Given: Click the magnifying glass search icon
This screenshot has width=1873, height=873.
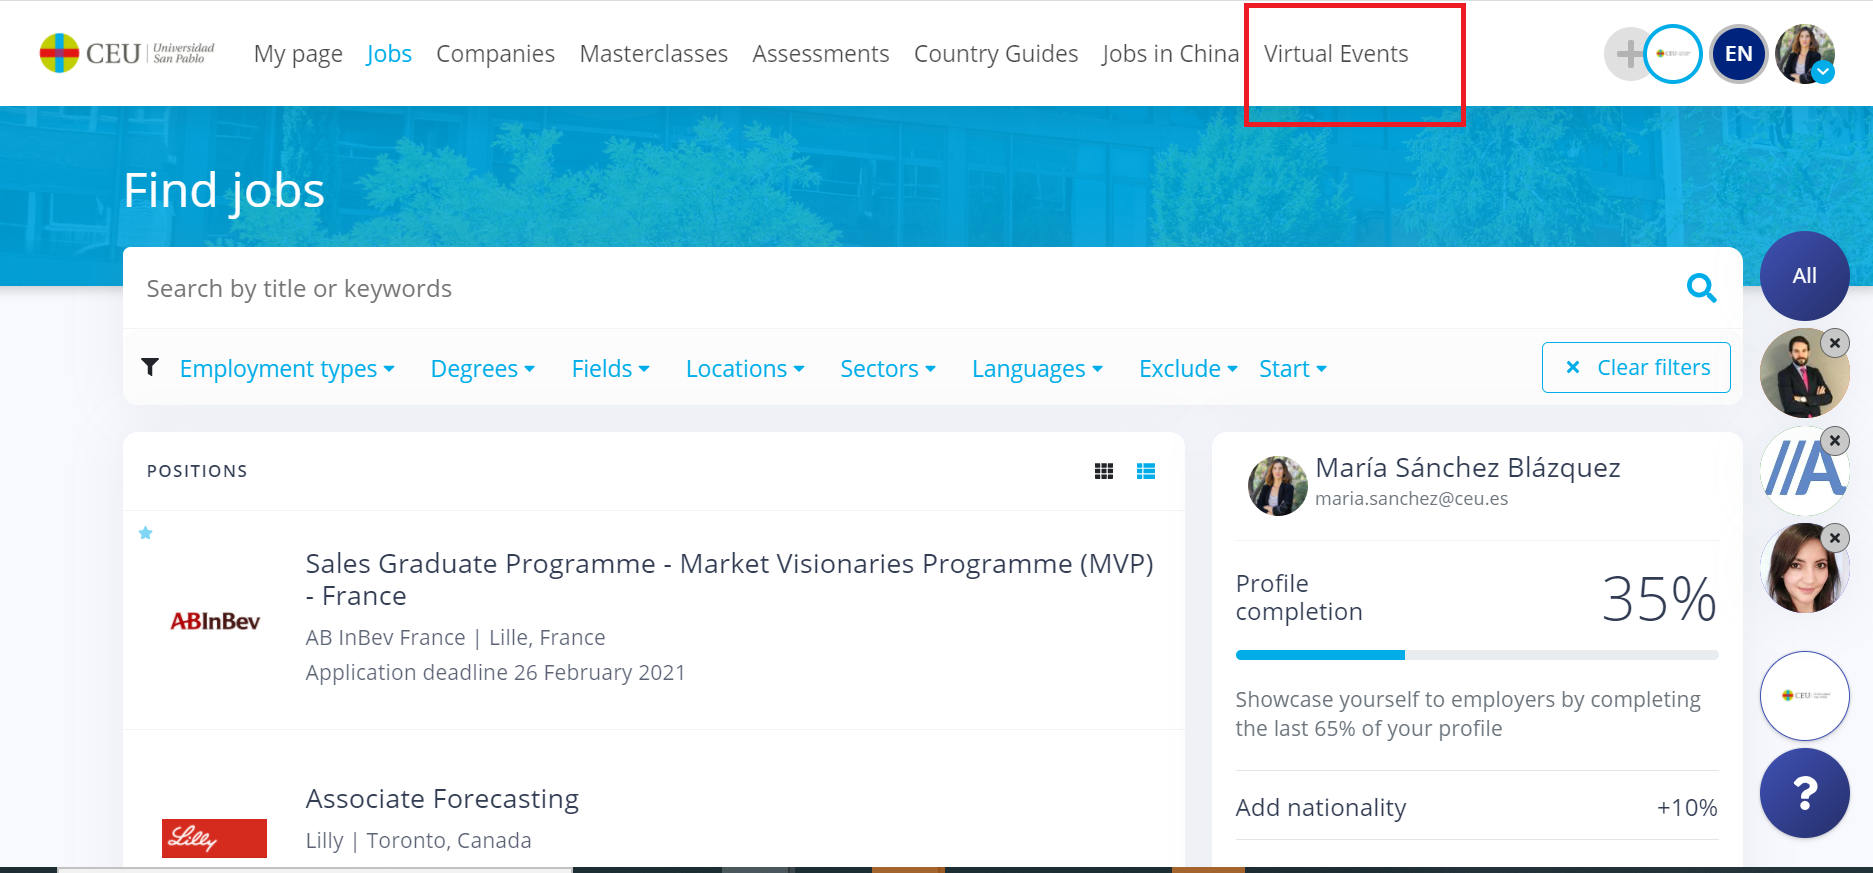Looking at the screenshot, I should 1701,288.
